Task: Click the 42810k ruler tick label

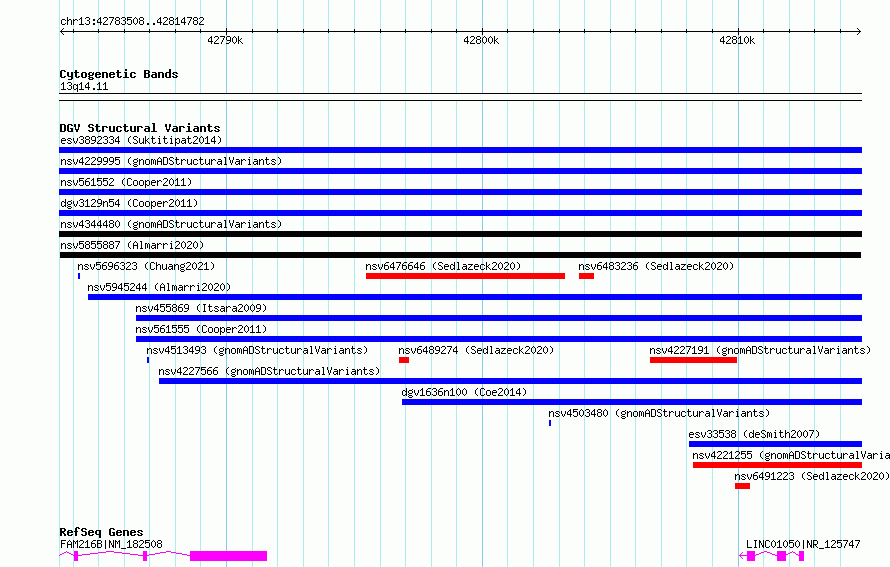Action: [x=737, y=40]
